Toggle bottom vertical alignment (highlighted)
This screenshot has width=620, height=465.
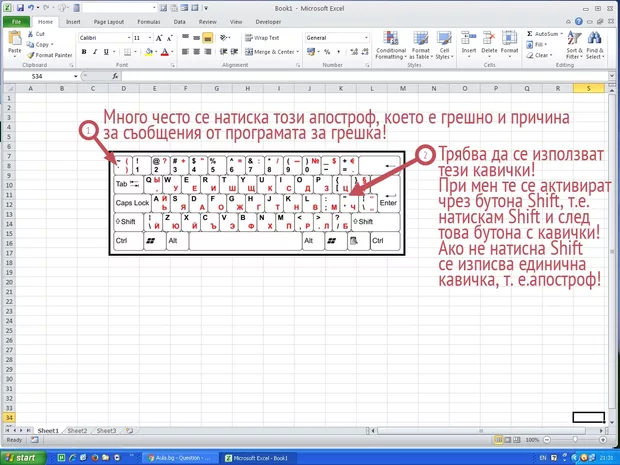click(208, 38)
